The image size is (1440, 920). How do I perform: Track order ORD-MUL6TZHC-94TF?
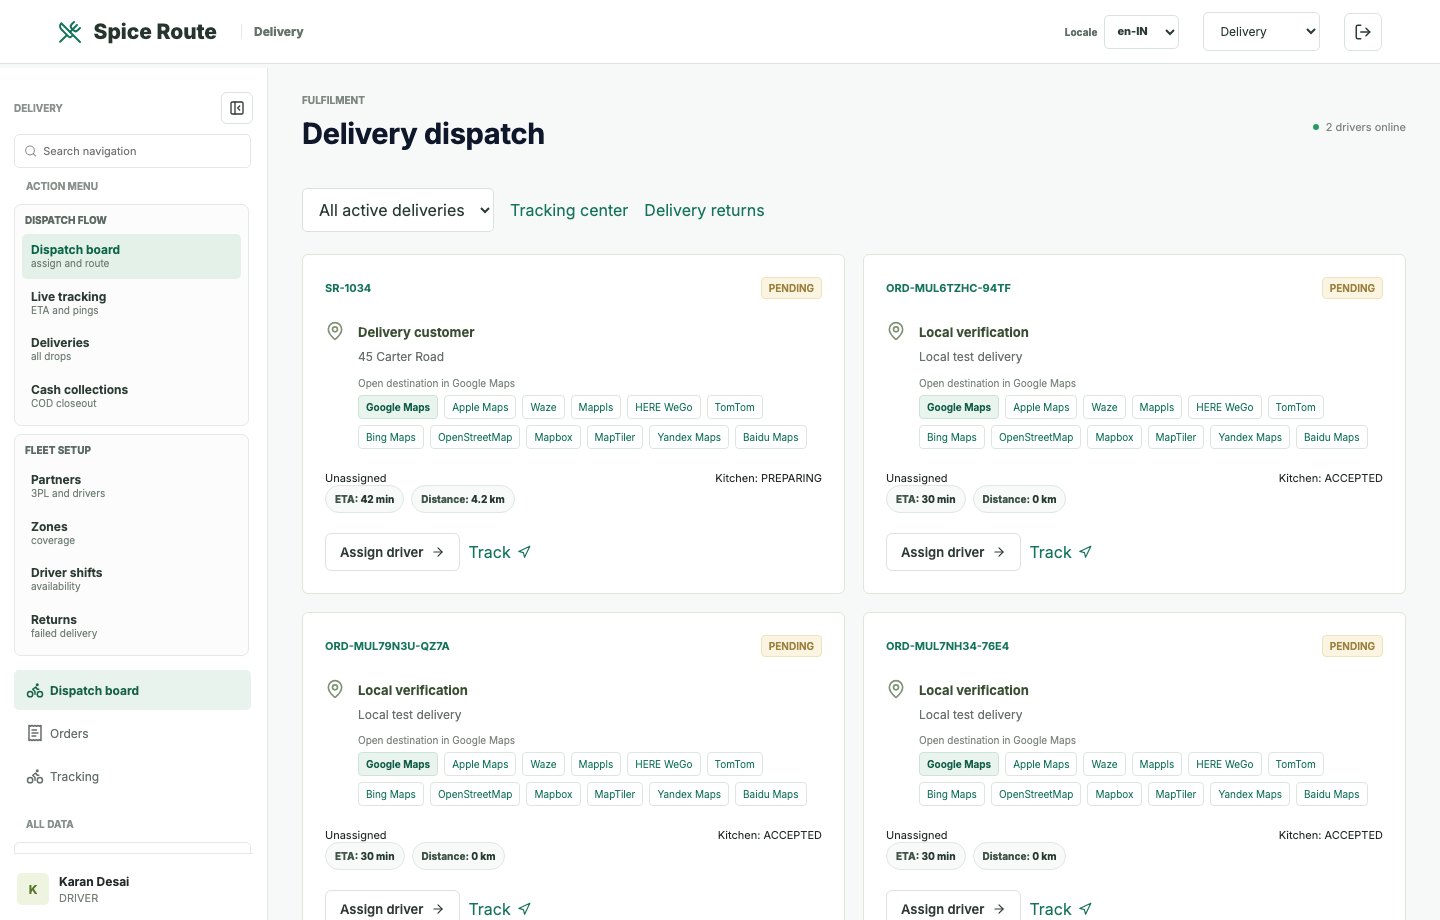pos(1061,552)
